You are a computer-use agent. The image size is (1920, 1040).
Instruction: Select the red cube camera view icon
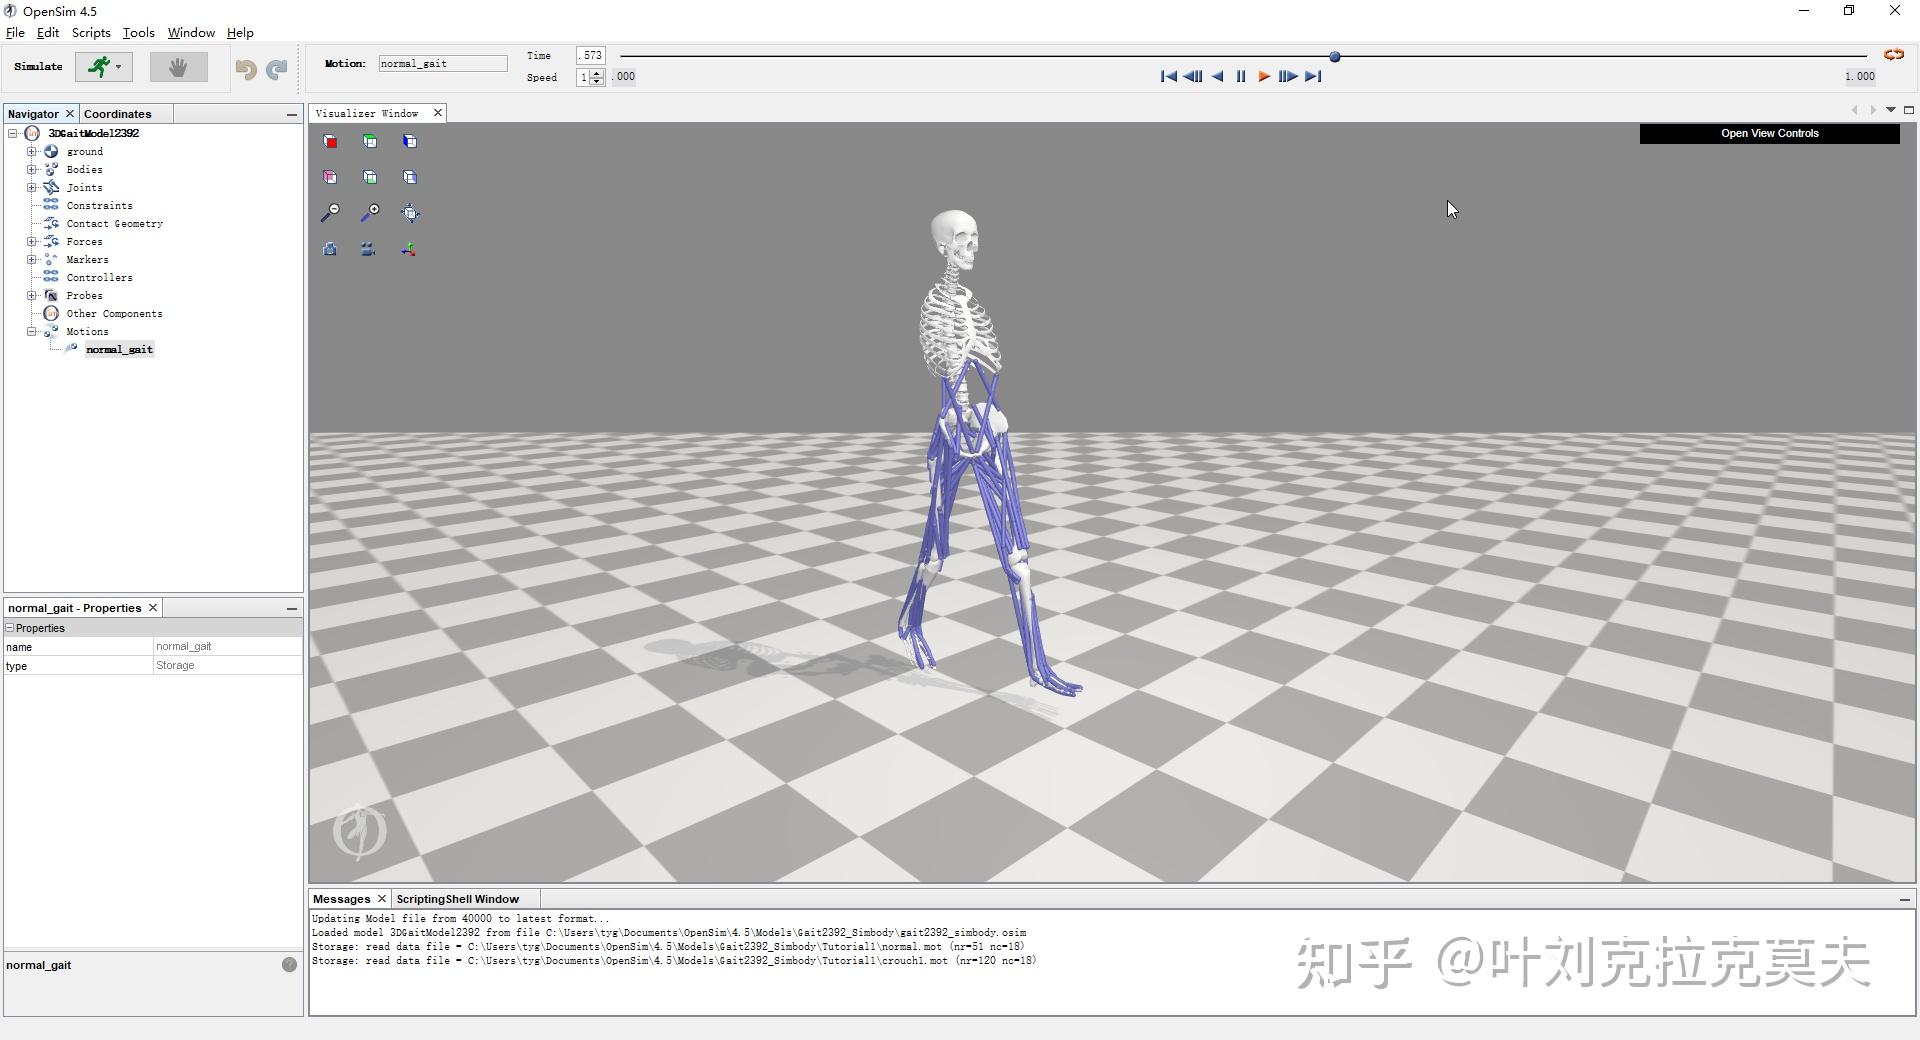[x=331, y=141]
